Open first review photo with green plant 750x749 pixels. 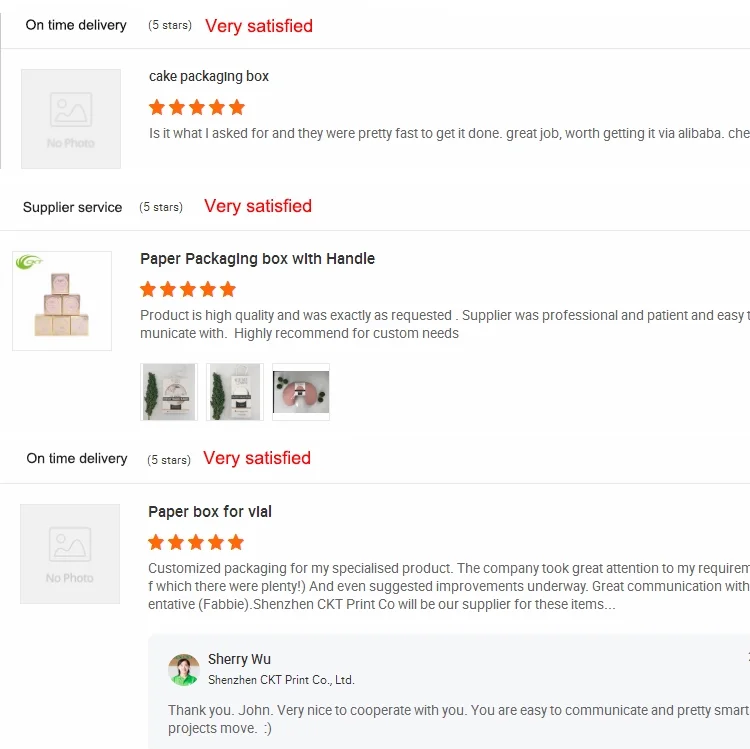coord(169,391)
